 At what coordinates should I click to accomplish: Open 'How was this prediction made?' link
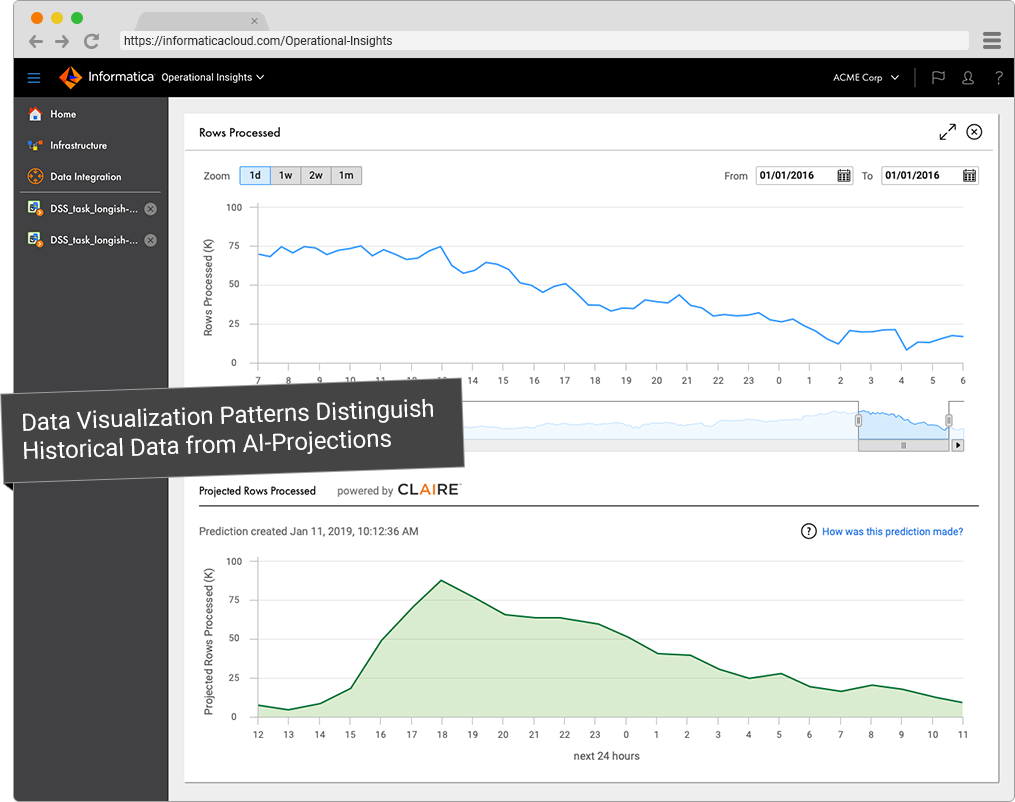click(892, 531)
